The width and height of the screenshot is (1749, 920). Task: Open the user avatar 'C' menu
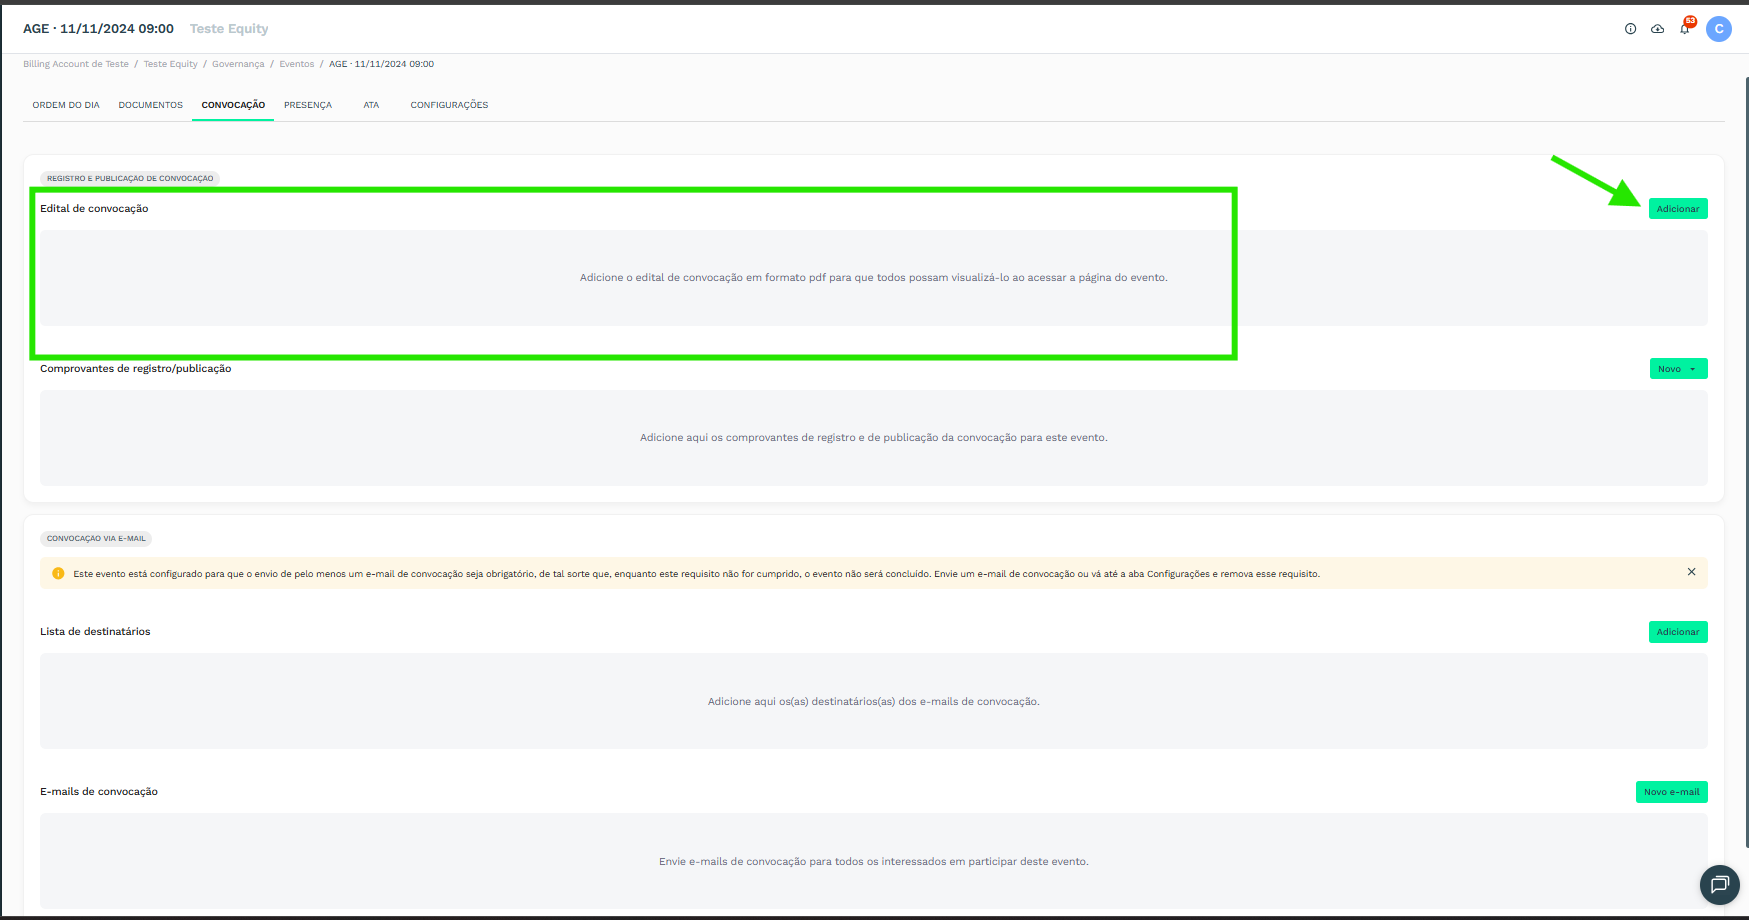click(1718, 29)
